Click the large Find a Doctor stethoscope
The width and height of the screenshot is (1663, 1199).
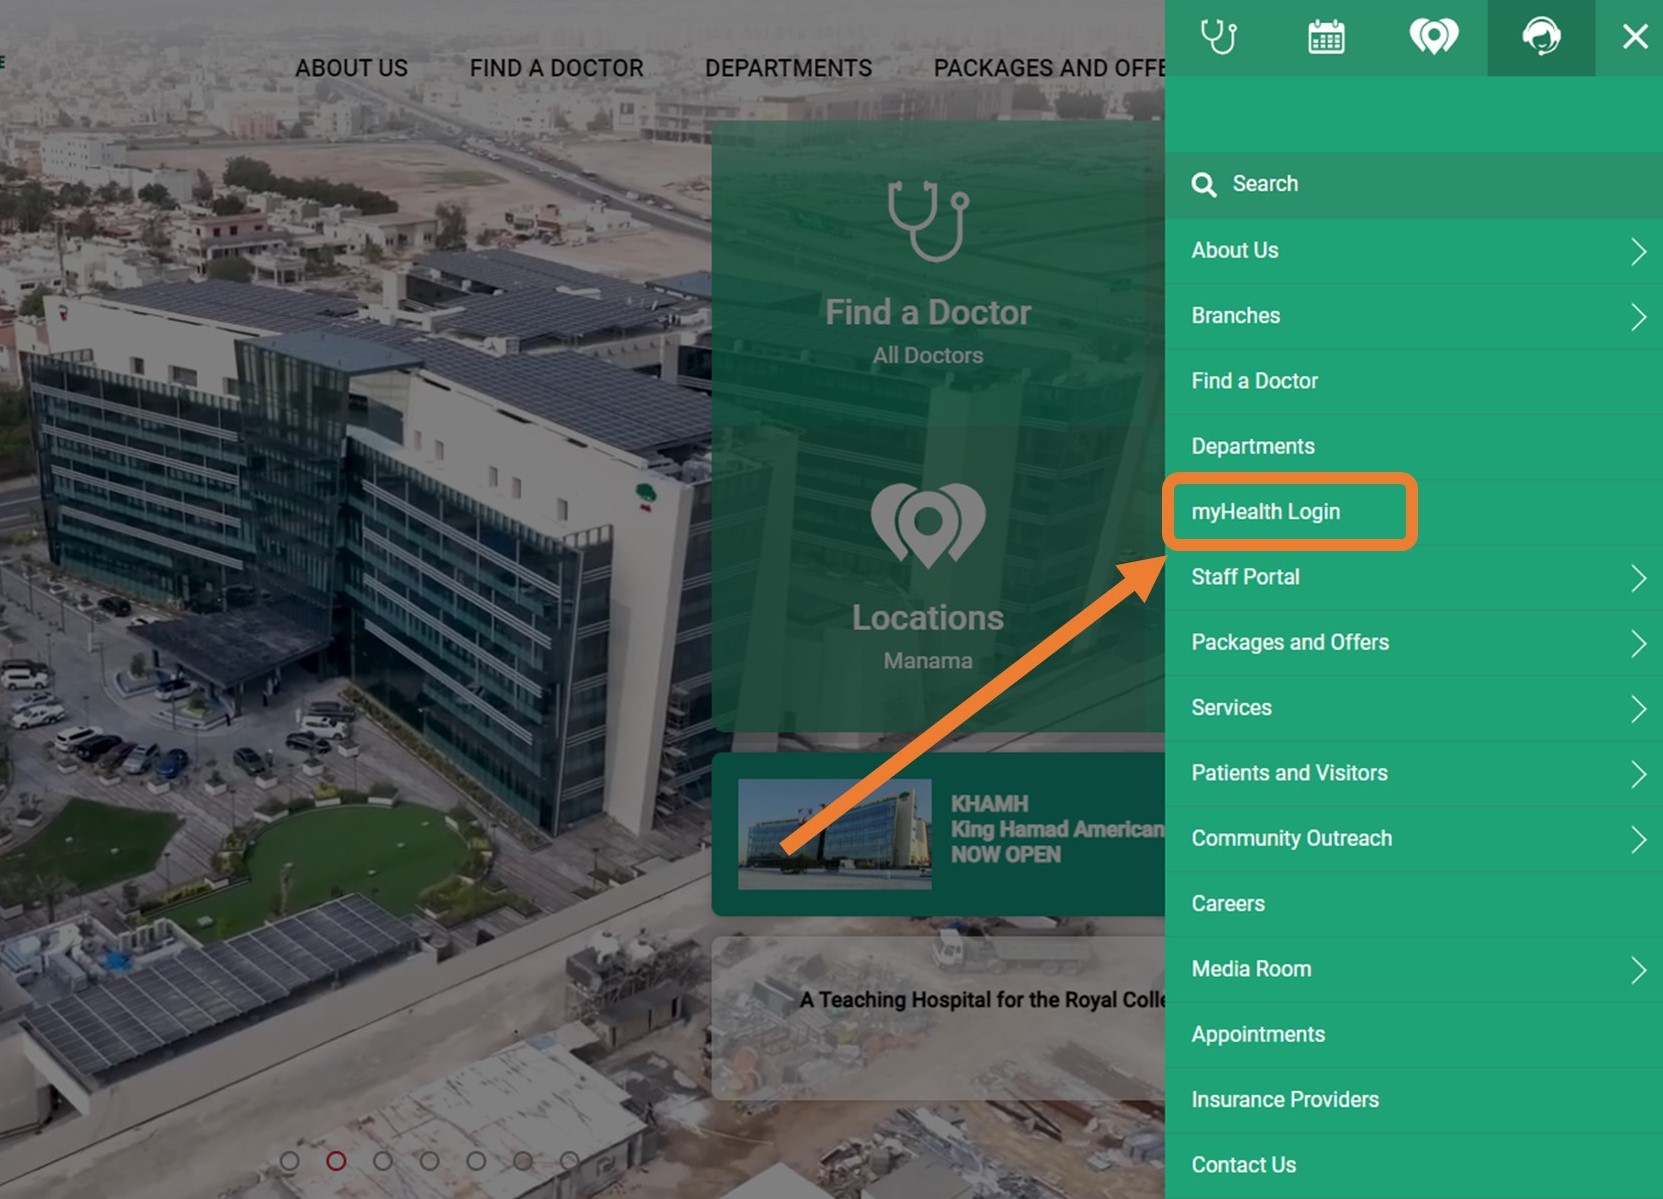928,221
